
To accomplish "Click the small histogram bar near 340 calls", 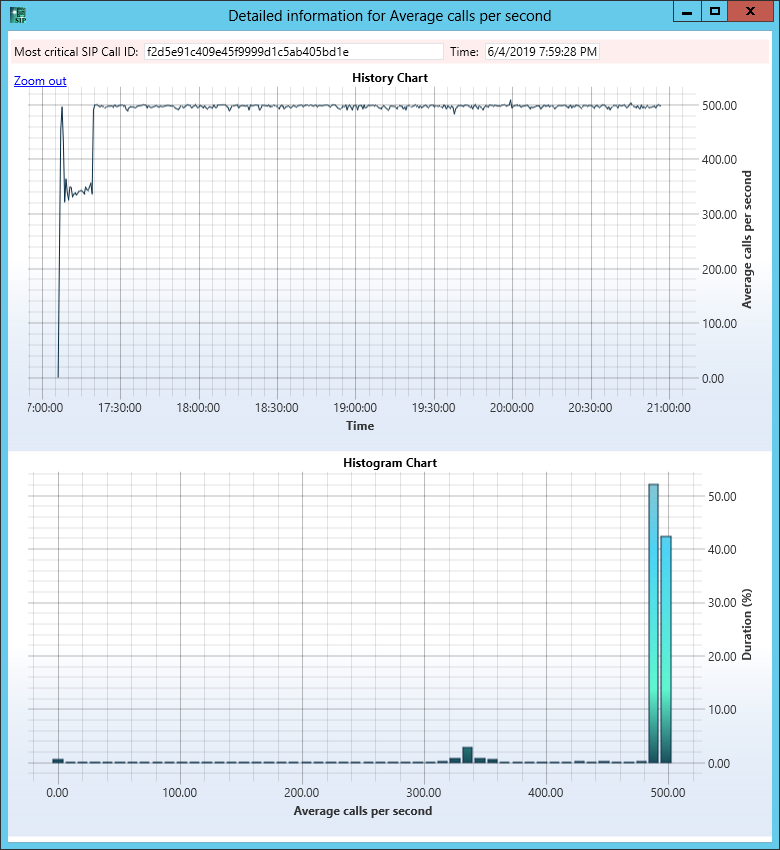I will coord(467,755).
